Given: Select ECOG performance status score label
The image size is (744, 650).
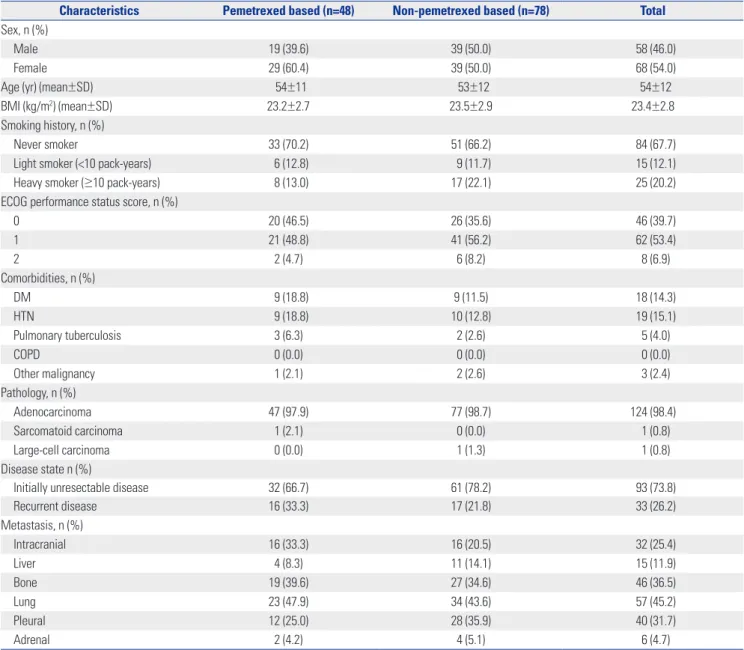Looking at the screenshot, I should click(x=89, y=202).
